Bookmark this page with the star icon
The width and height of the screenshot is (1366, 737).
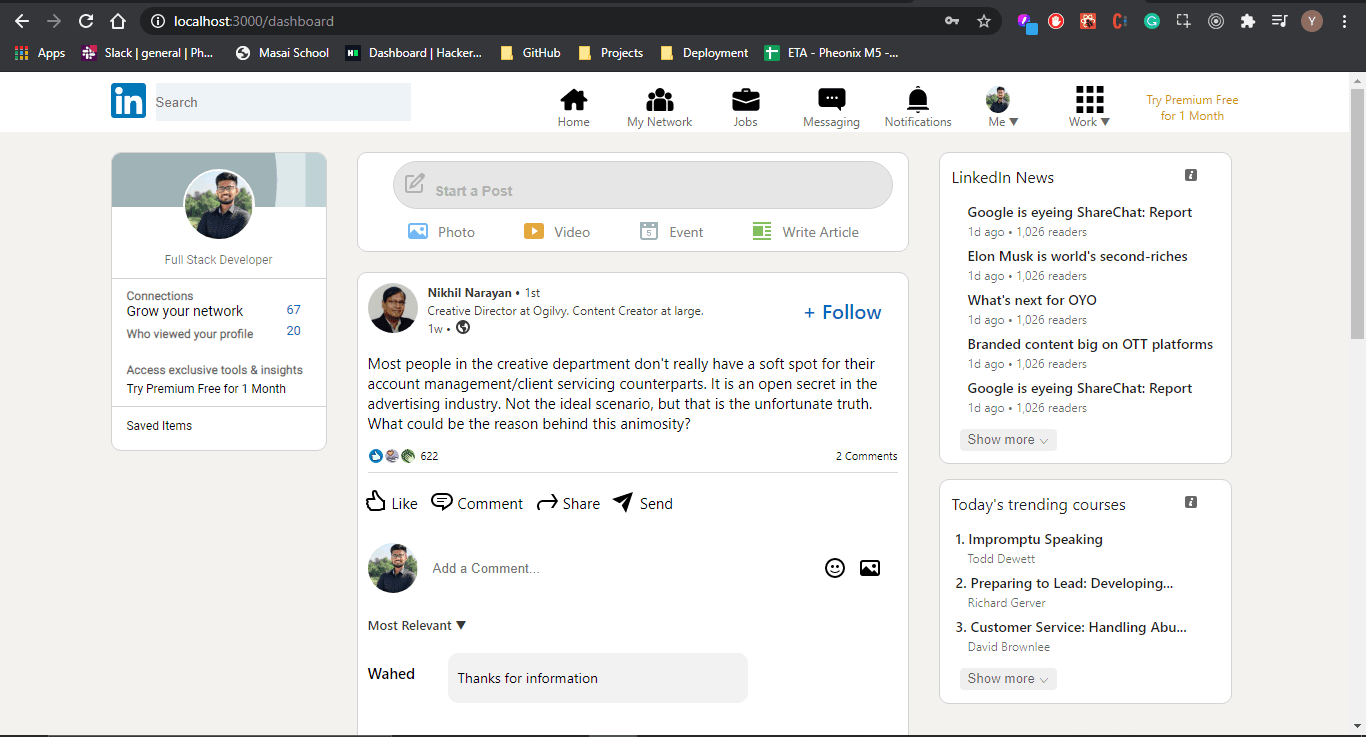pos(984,21)
